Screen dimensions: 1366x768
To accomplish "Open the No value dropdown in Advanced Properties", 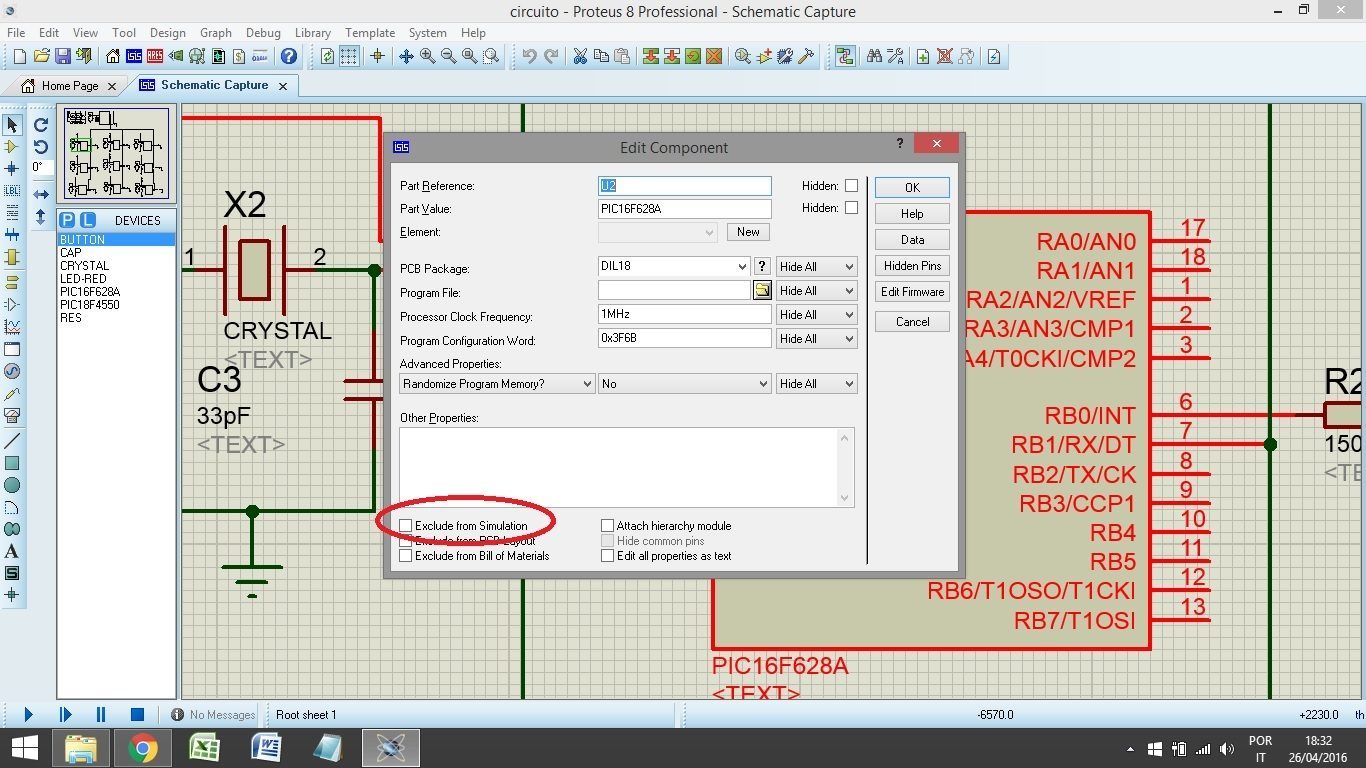I will (685, 384).
